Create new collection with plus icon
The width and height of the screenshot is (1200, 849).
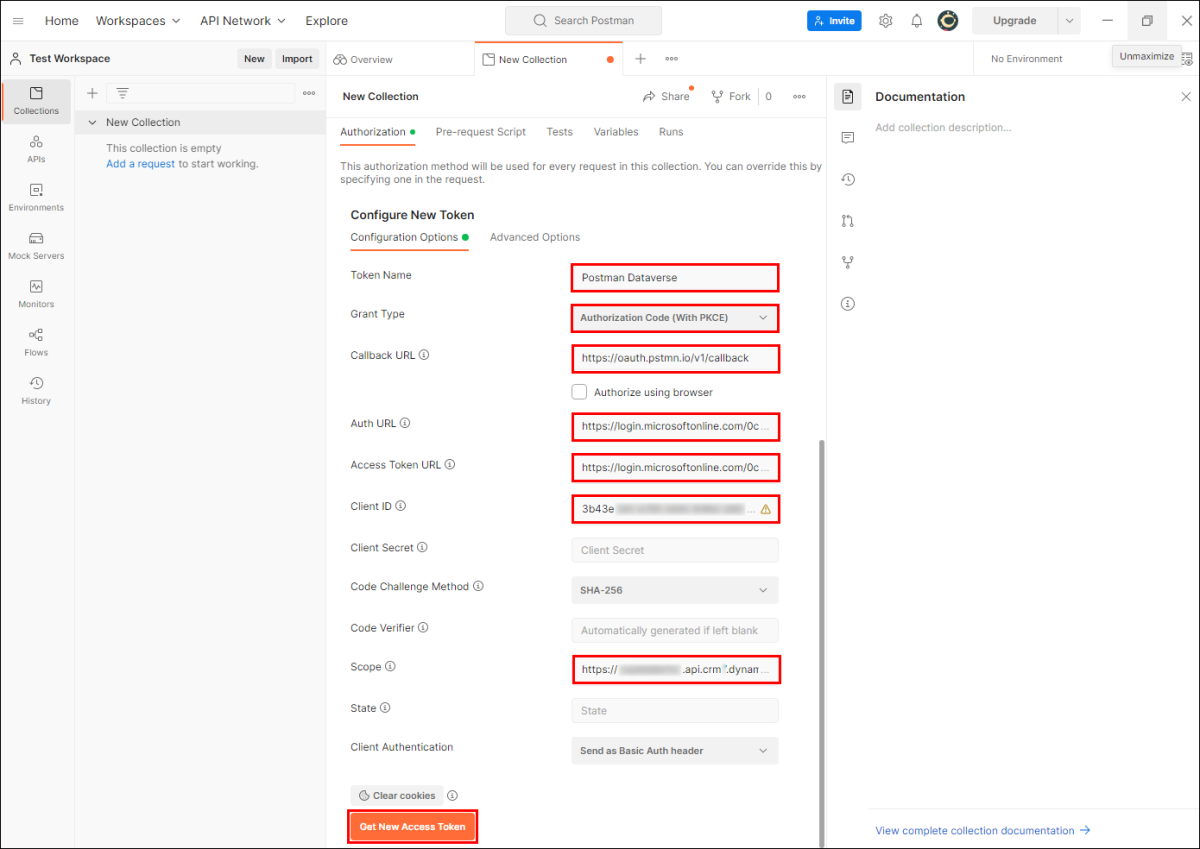tap(92, 93)
